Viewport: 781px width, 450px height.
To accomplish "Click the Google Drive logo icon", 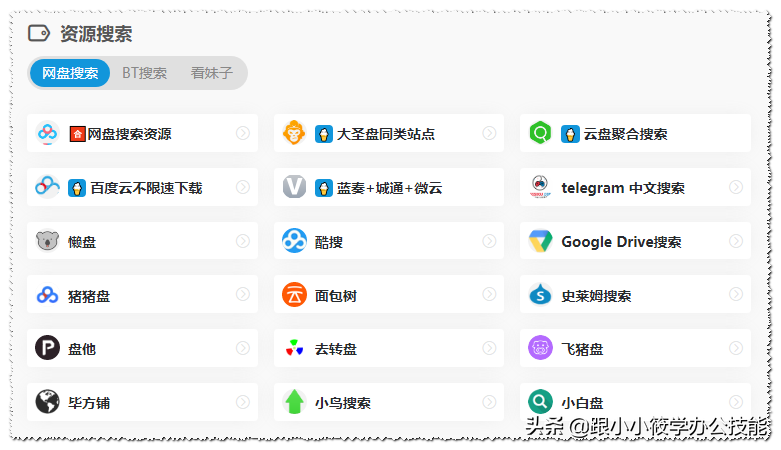I will pos(540,241).
